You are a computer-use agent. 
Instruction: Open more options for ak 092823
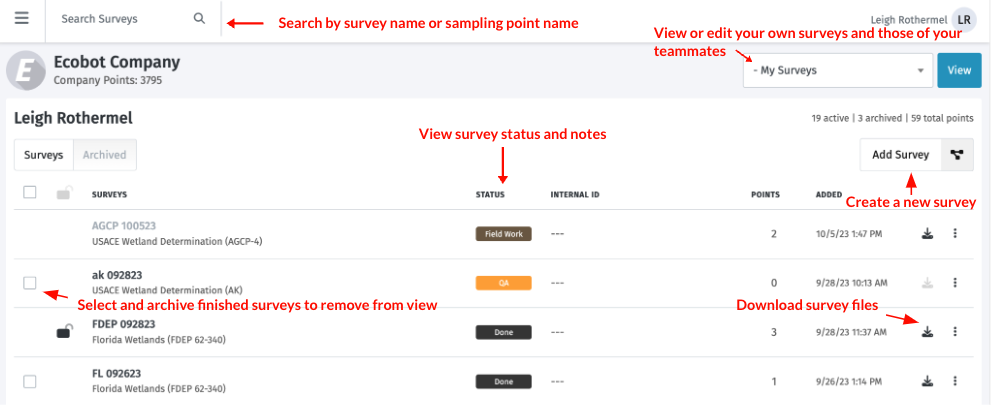pos(955,283)
